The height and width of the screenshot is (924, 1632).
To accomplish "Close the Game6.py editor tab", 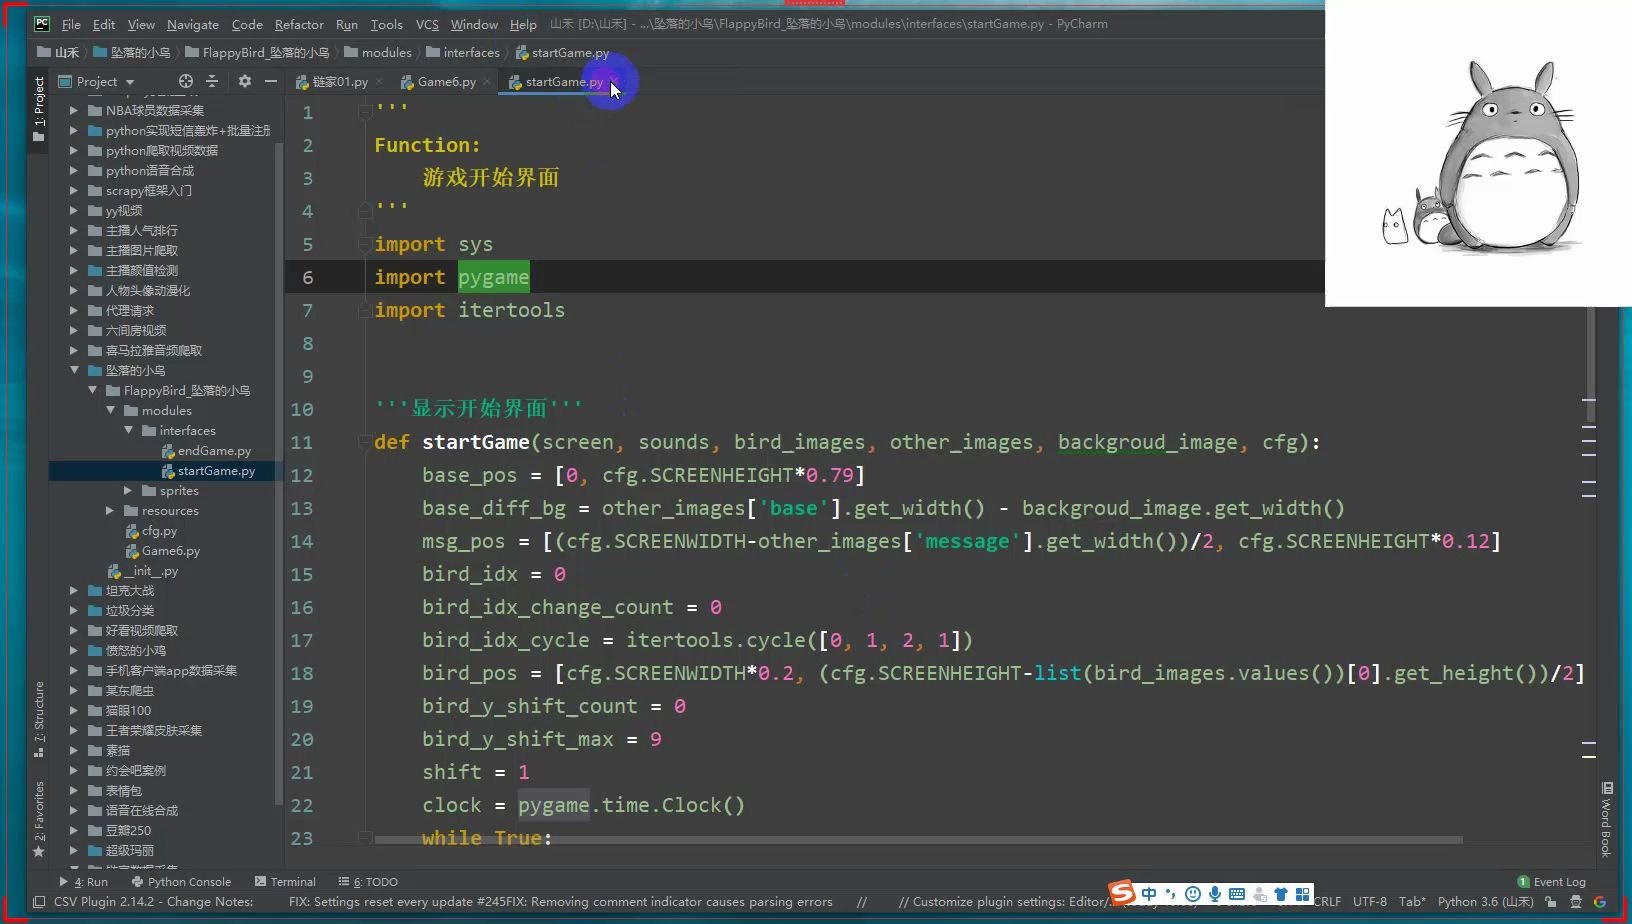I will click(487, 81).
